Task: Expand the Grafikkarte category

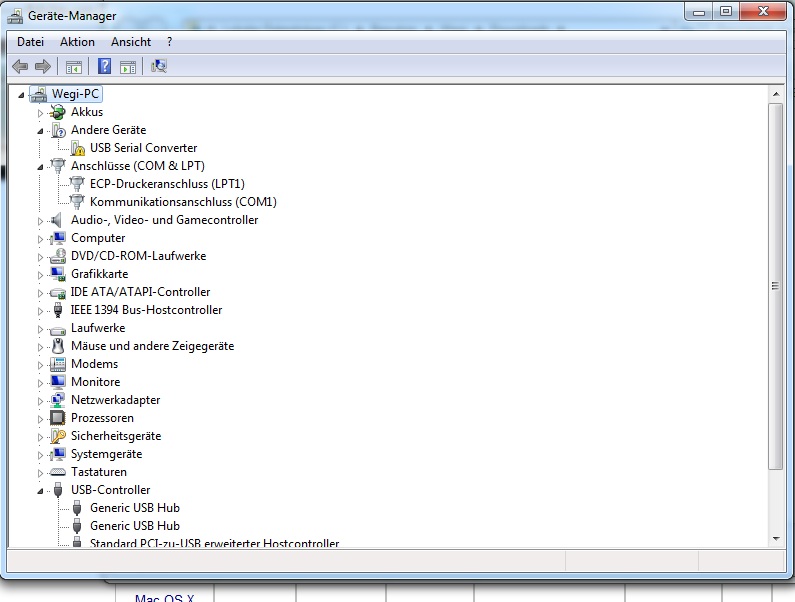Action: [x=41, y=274]
